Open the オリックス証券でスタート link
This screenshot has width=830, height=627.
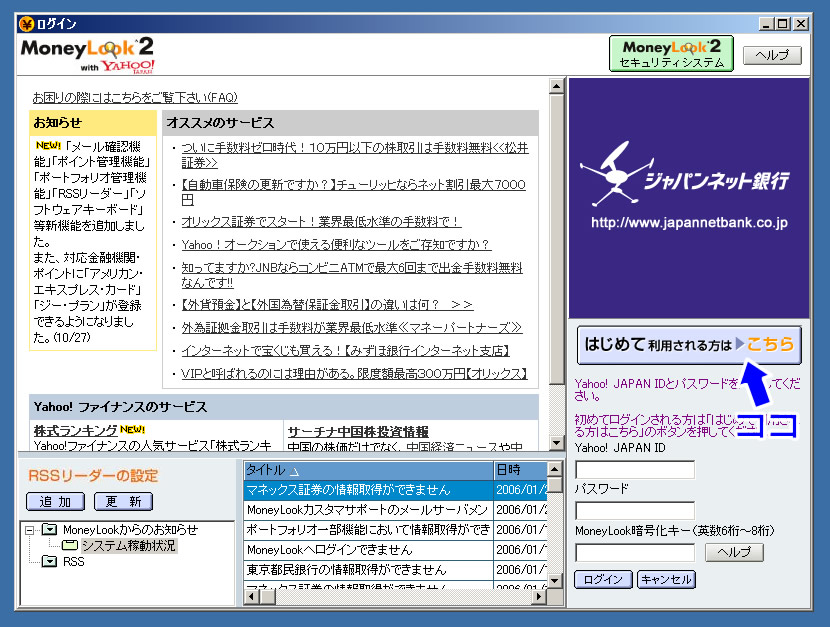tap(321, 222)
